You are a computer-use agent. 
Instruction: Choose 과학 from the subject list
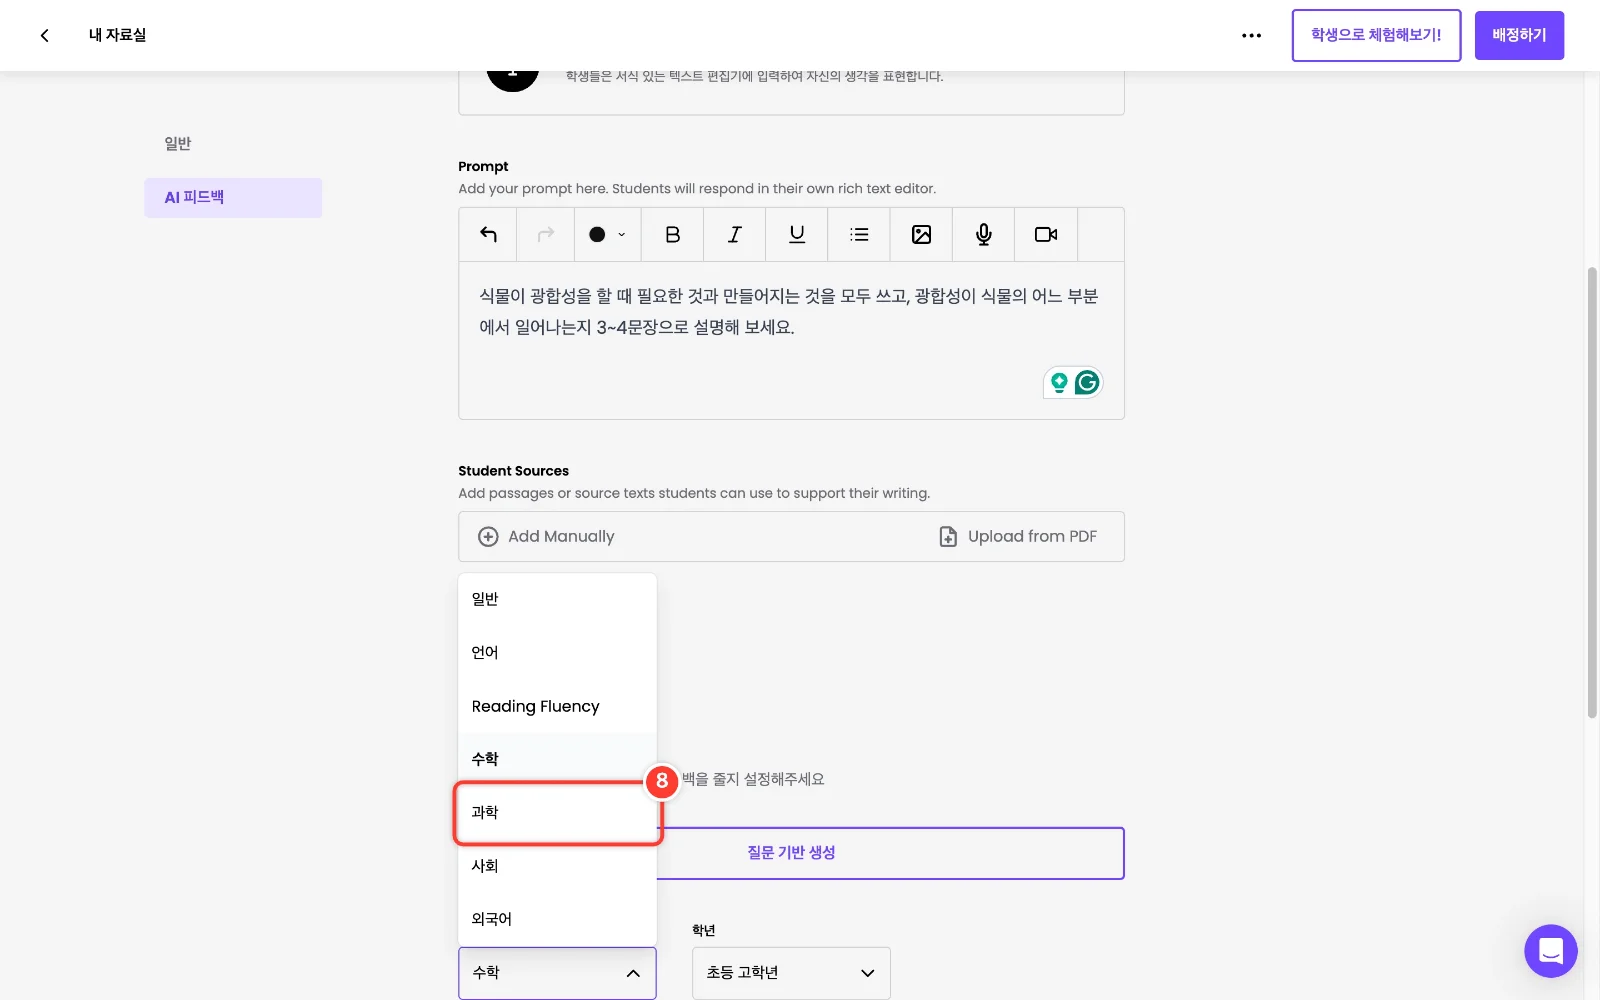click(x=557, y=812)
